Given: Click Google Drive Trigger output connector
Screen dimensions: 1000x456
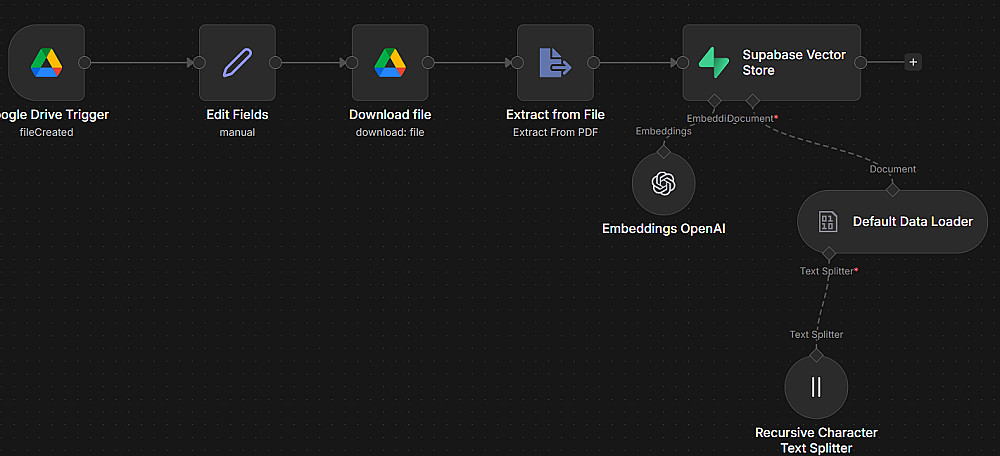Looking at the screenshot, I should pos(84,63).
